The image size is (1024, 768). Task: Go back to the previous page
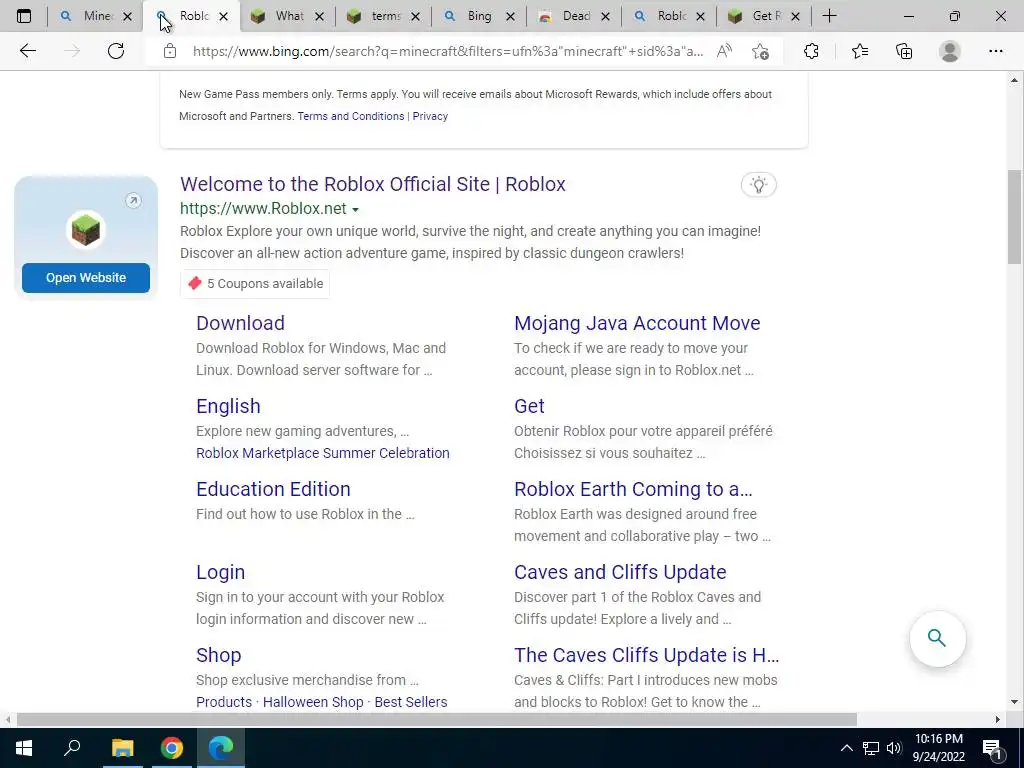tap(27, 51)
